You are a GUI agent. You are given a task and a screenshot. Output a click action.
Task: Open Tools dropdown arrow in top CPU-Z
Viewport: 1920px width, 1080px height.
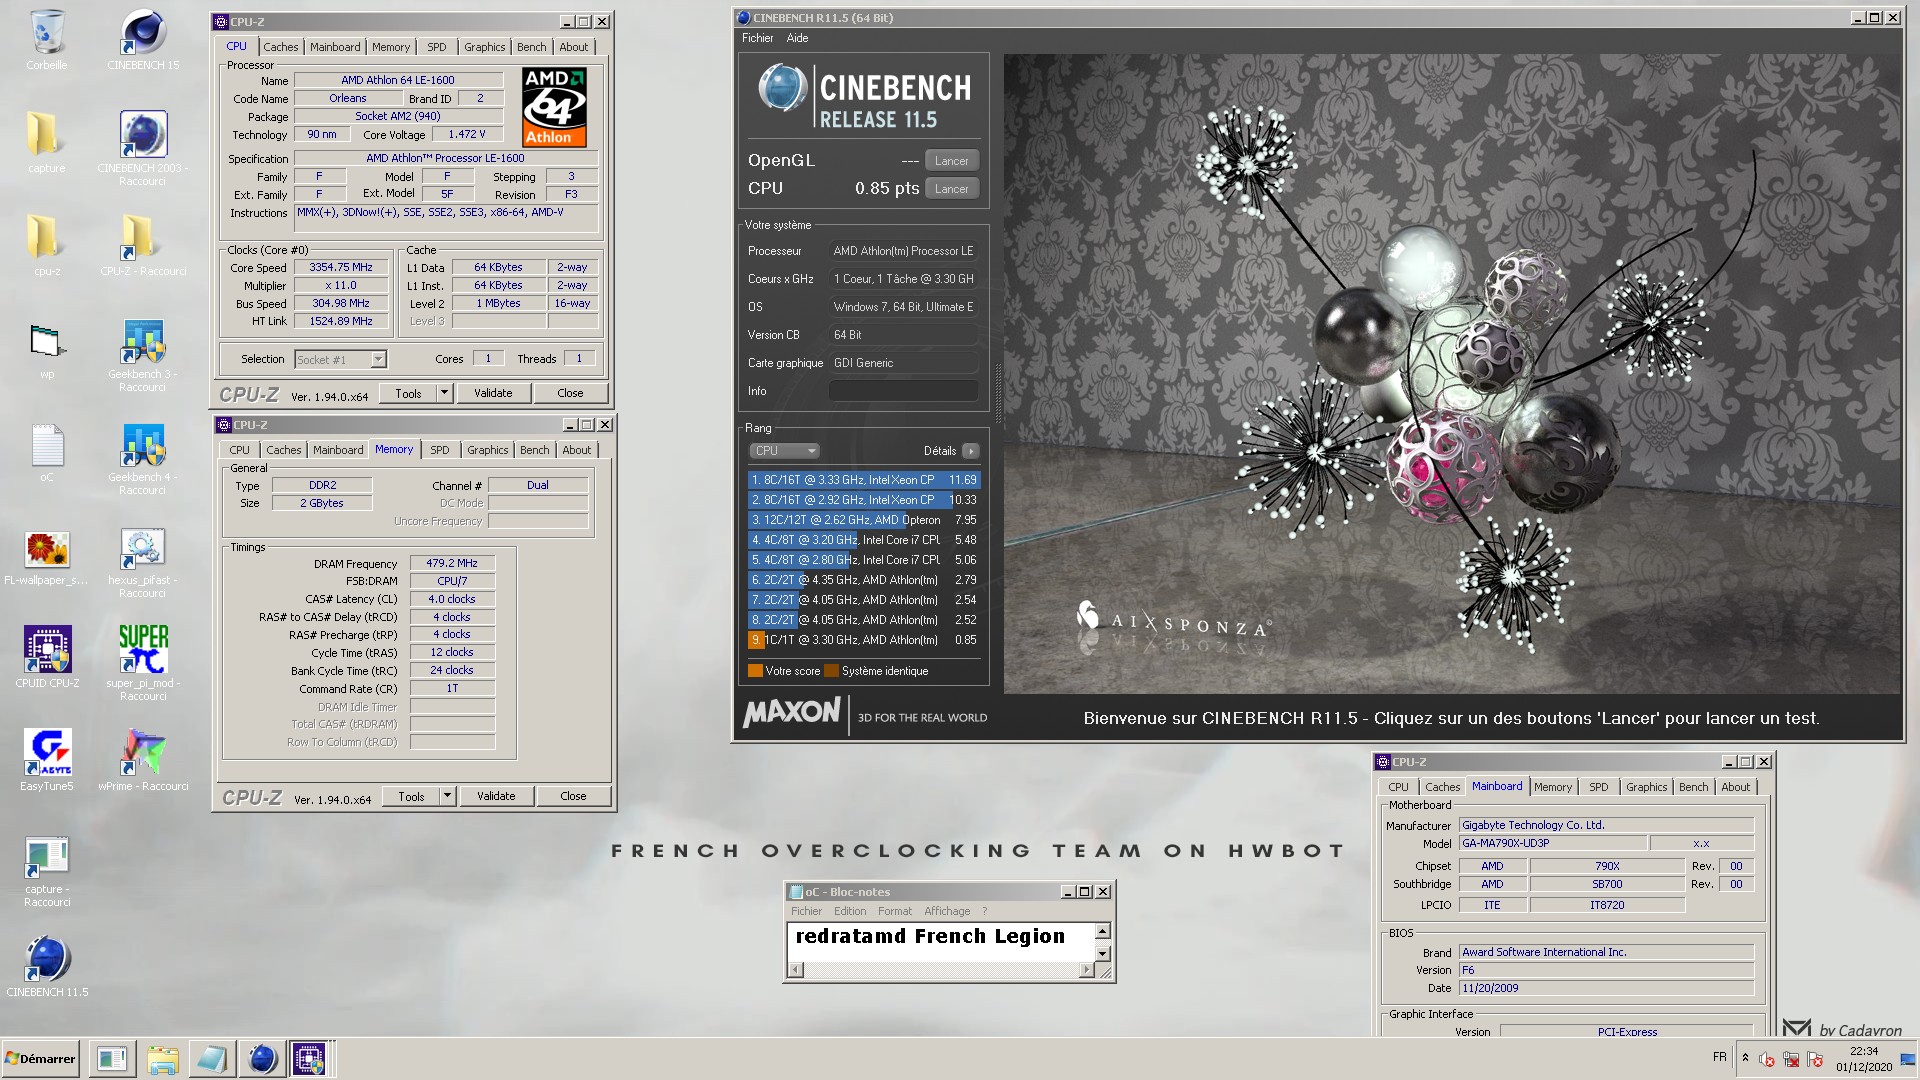pos(444,393)
